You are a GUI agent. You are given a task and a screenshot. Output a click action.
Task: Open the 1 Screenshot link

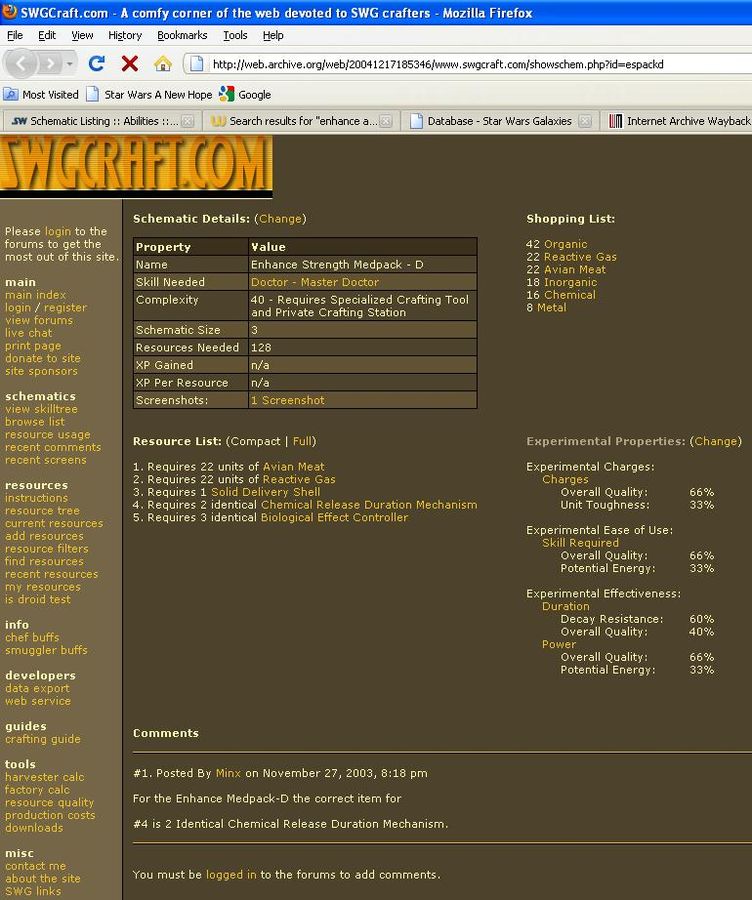(287, 400)
